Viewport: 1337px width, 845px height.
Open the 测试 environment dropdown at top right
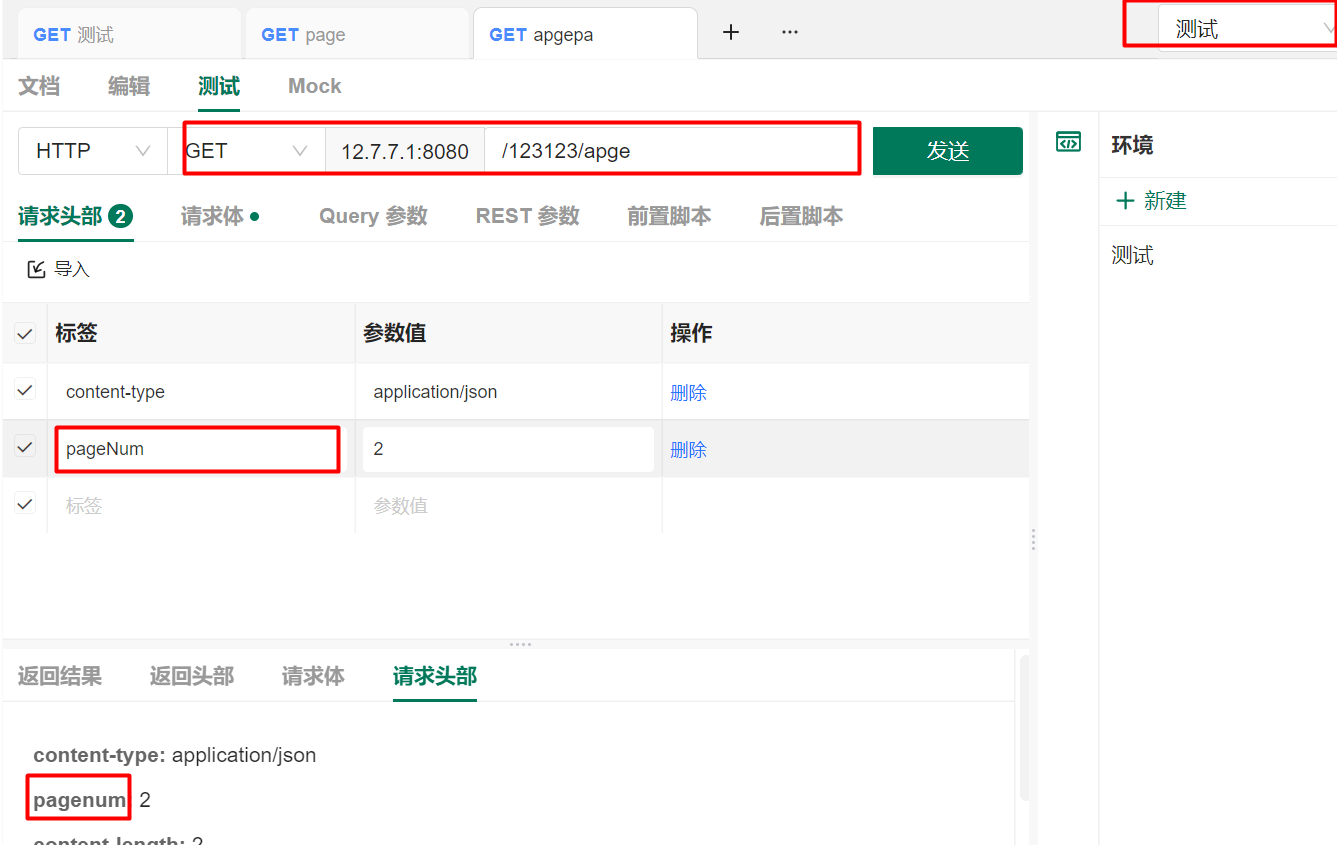[1247, 30]
